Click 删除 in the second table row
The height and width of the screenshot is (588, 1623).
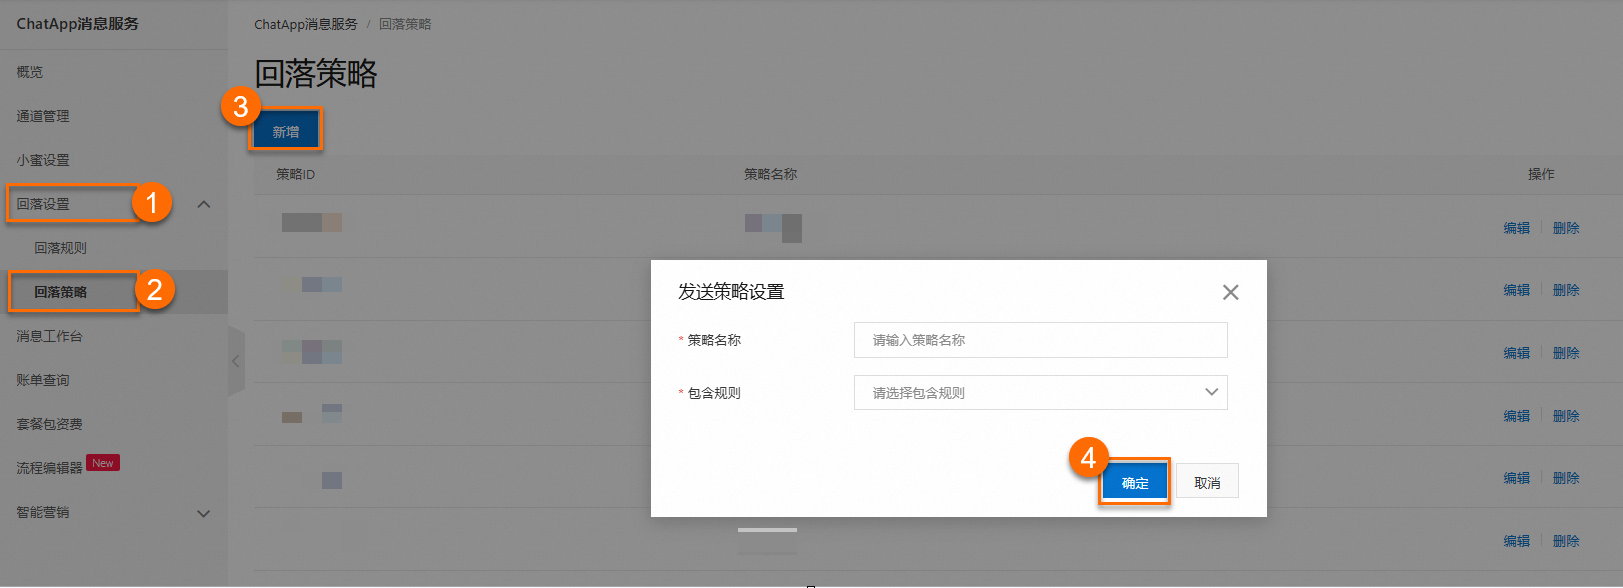[1566, 290]
